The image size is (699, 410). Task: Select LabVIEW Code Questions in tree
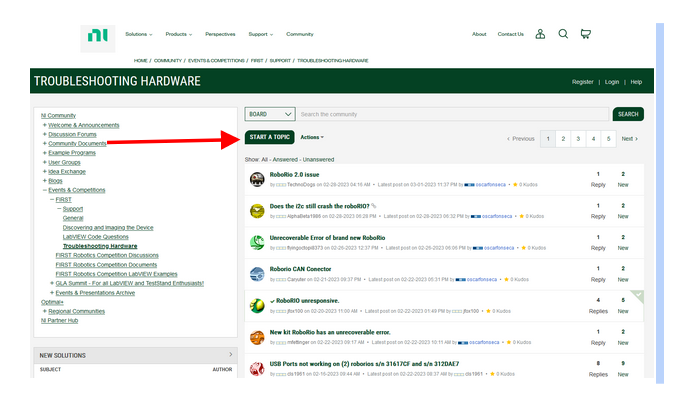[x=95, y=237]
